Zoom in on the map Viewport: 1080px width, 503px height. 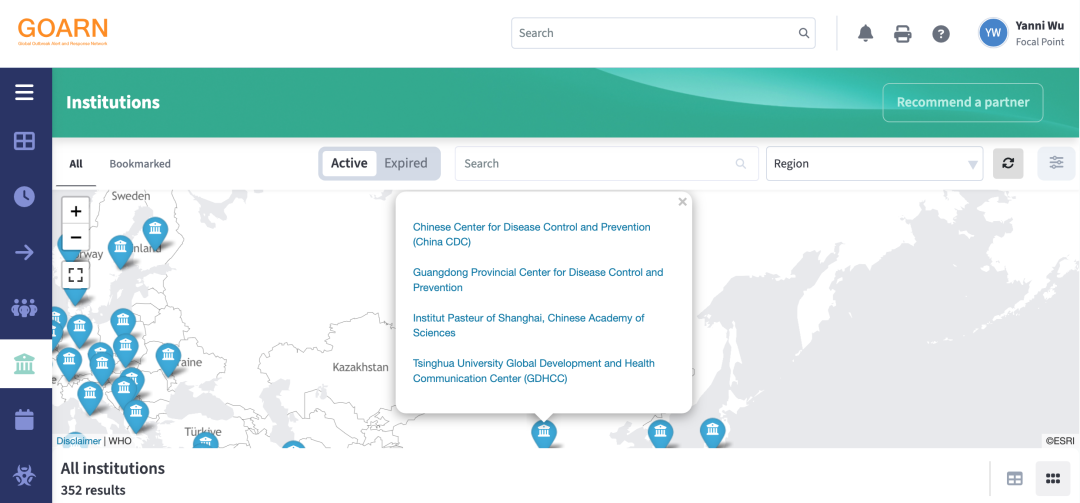coord(76,211)
